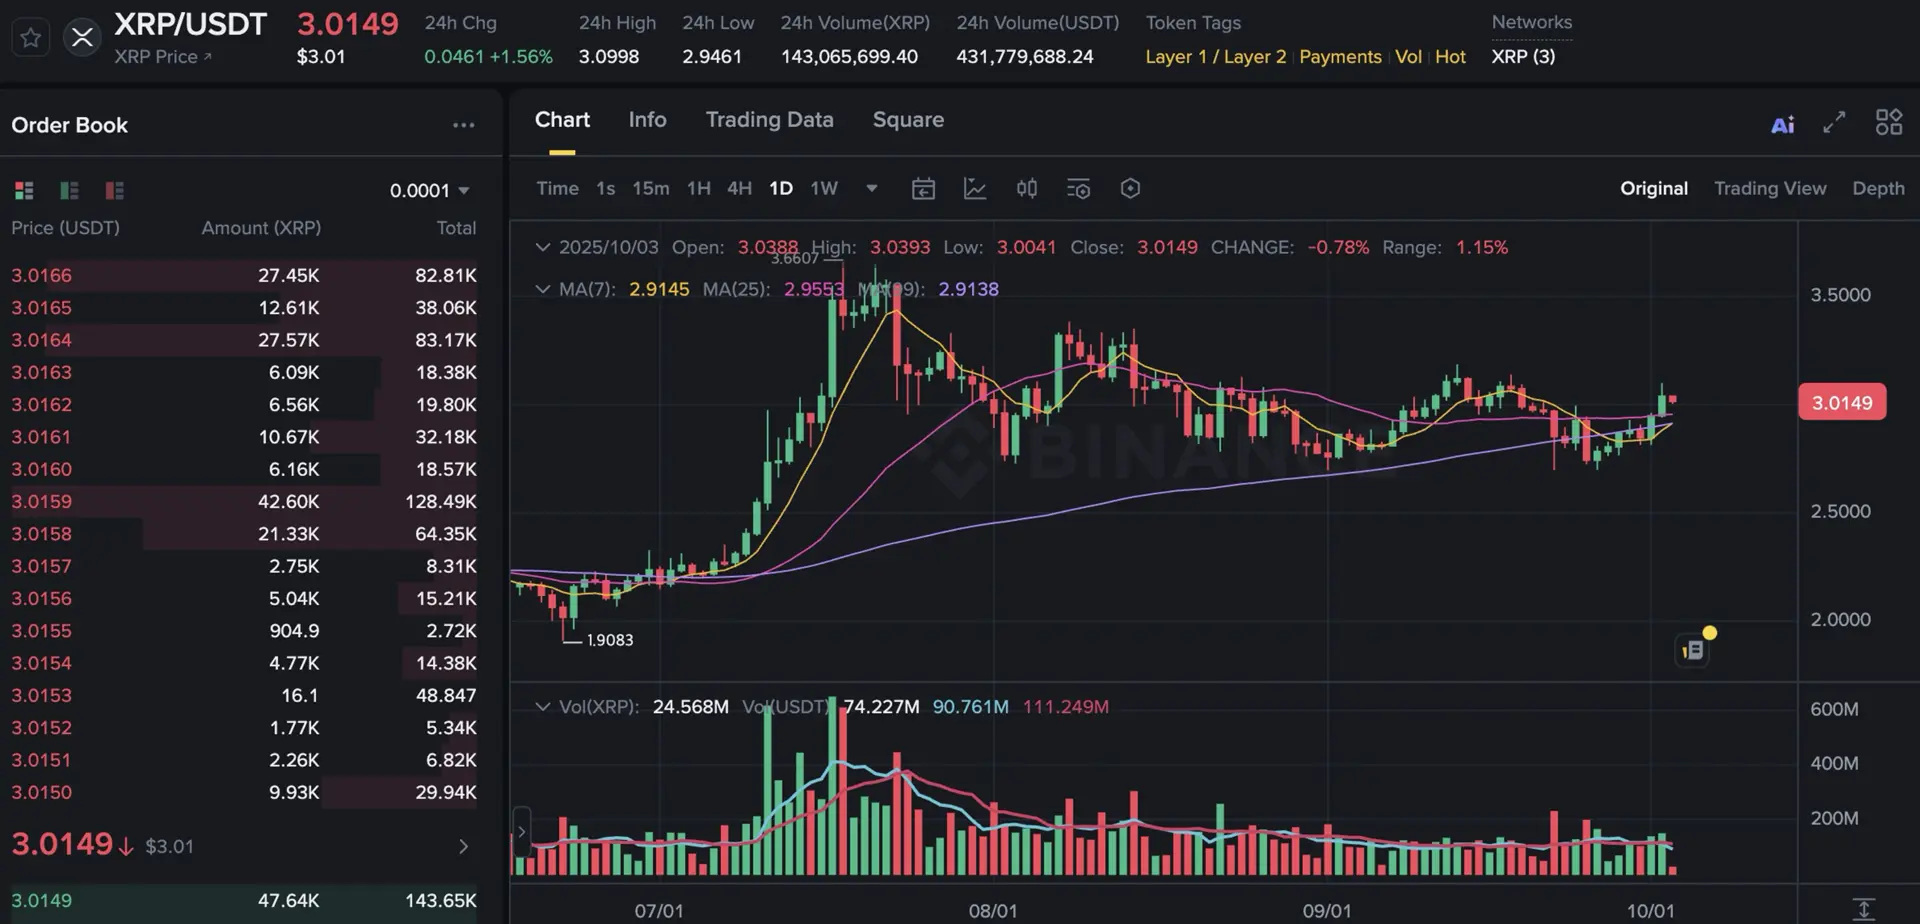This screenshot has width=1920, height=924.
Task: Switch to the Trading Data tab
Action: pos(769,120)
